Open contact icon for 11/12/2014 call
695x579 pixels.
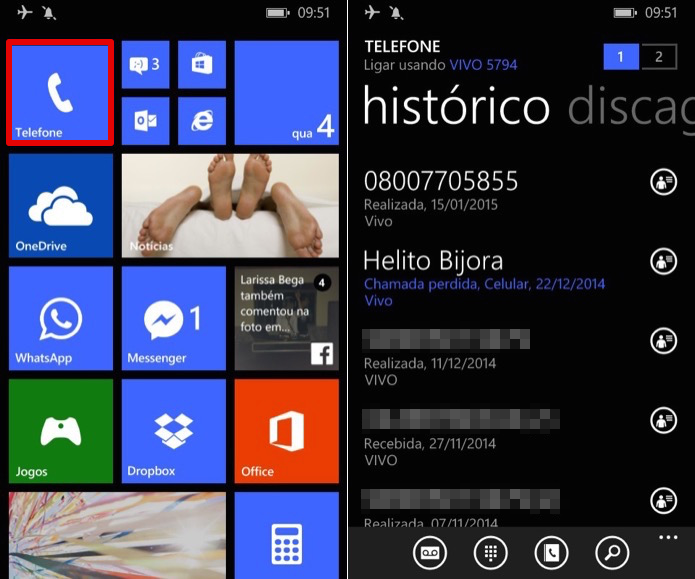pos(664,340)
